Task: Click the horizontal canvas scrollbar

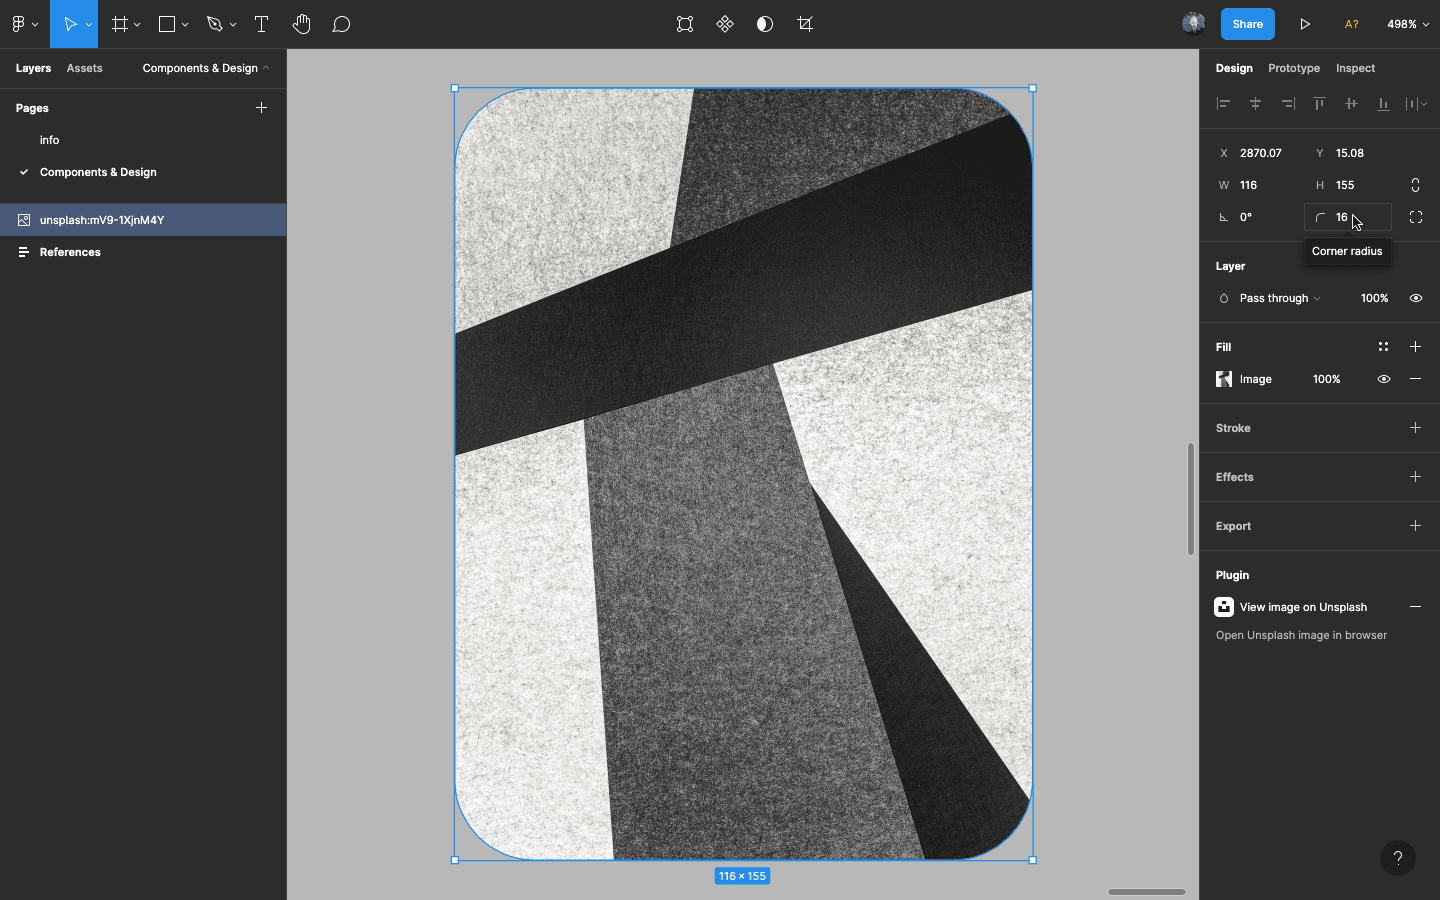Action: 1146,892
